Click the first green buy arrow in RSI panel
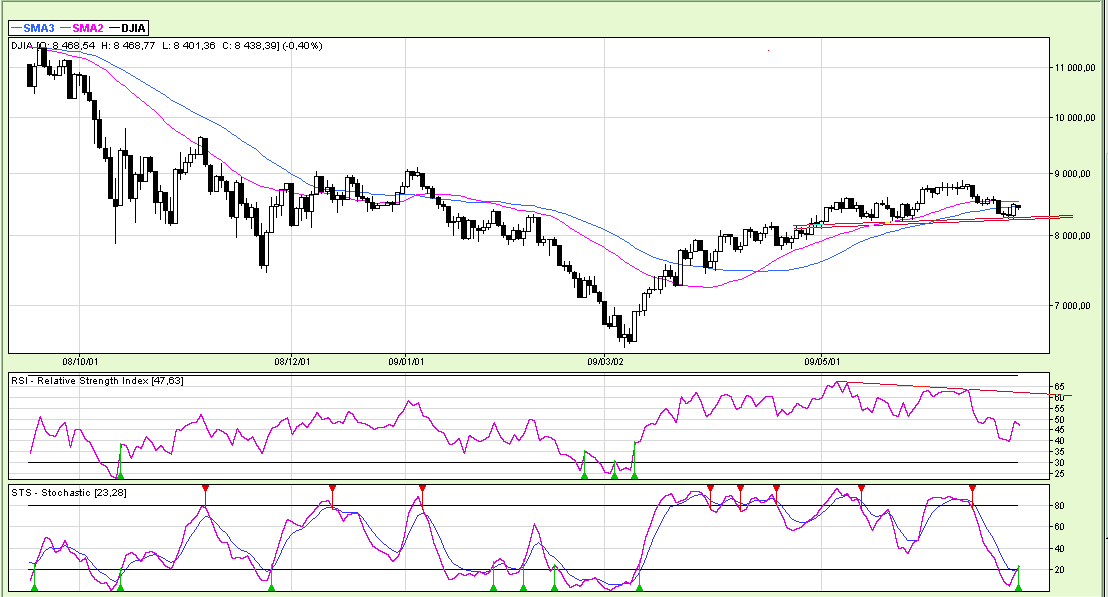 click(121, 474)
